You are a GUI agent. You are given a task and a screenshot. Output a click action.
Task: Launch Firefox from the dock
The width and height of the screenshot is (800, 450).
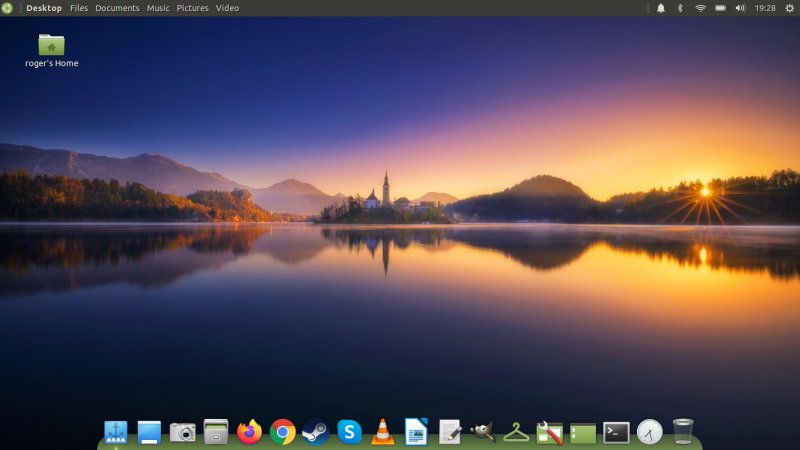(x=249, y=432)
